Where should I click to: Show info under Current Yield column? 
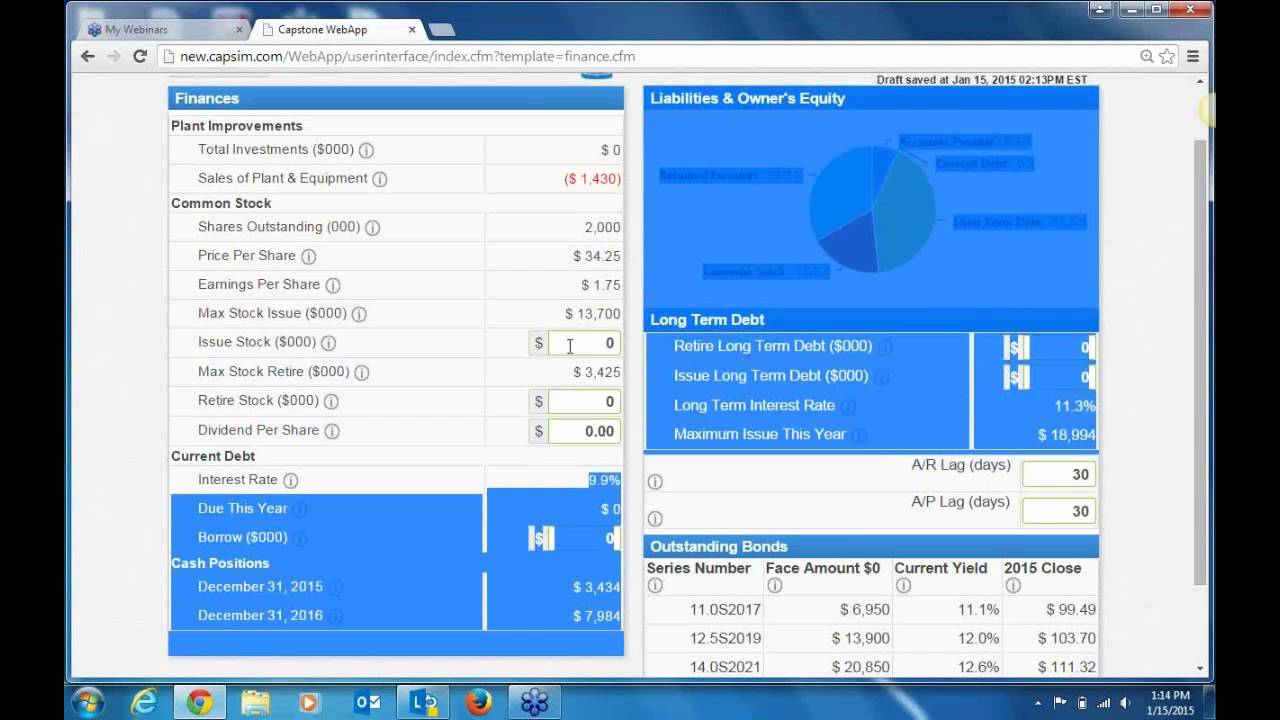click(903, 586)
